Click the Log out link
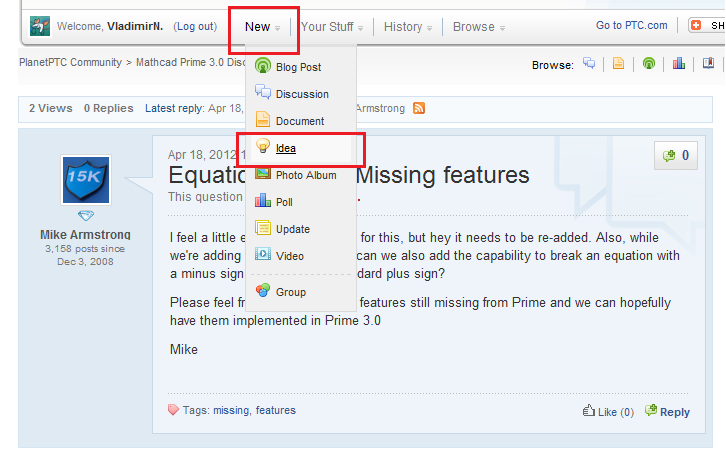The width and height of the screenshot is (726, 455). point(195,26)
